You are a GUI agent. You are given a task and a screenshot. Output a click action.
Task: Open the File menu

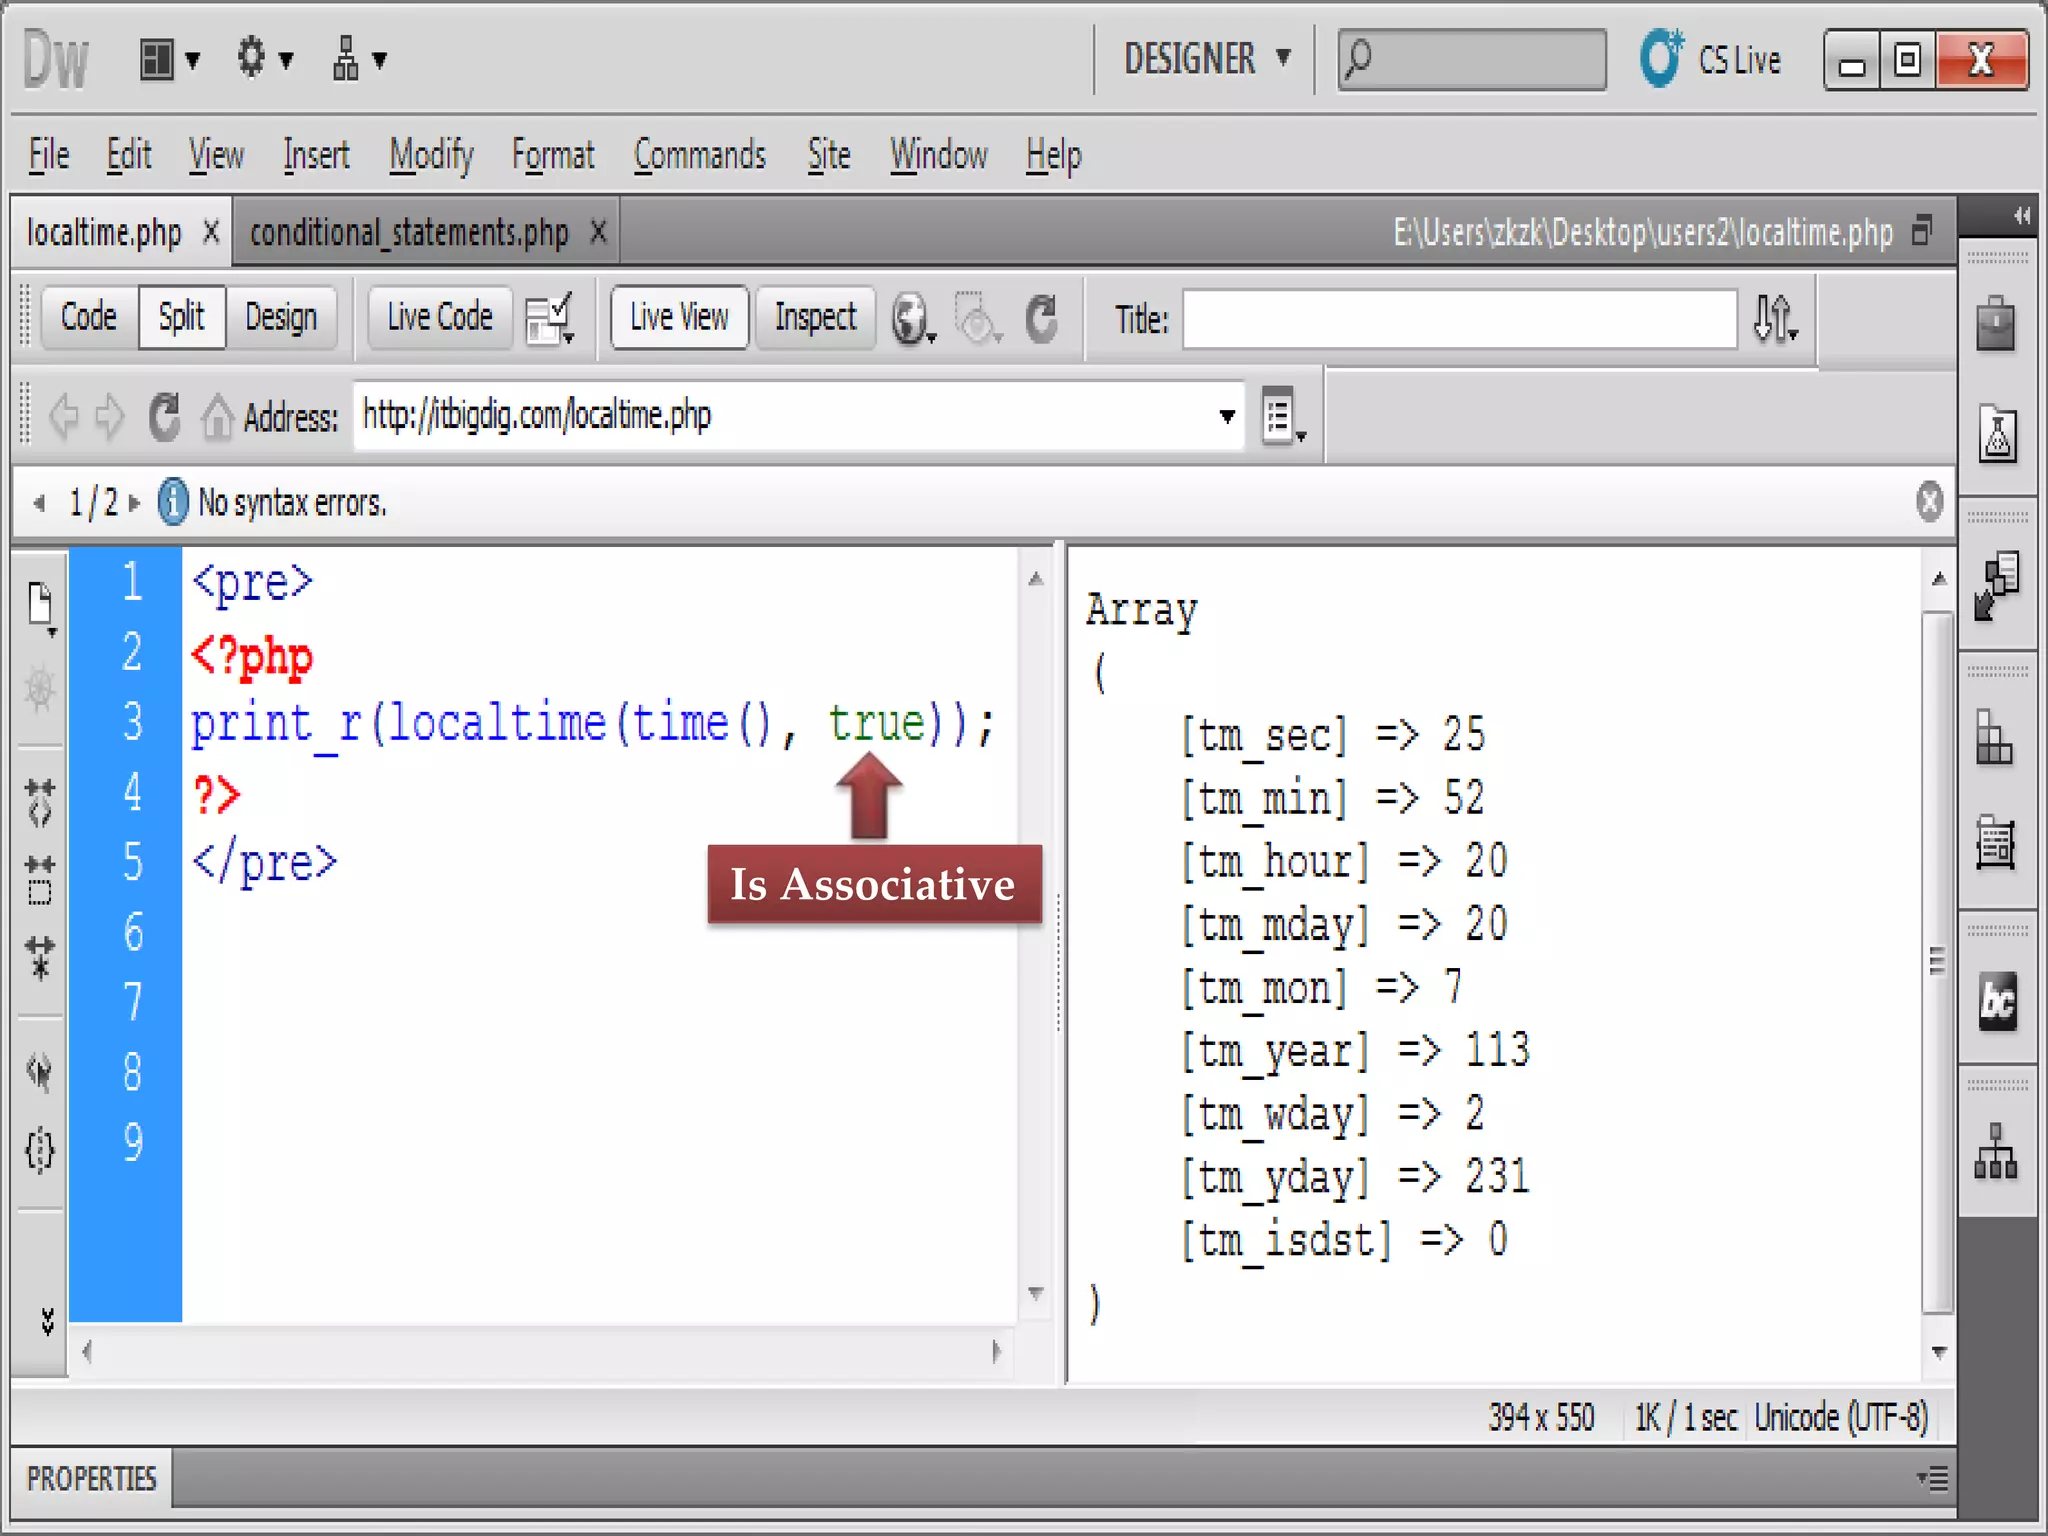(x=49, y=155)
